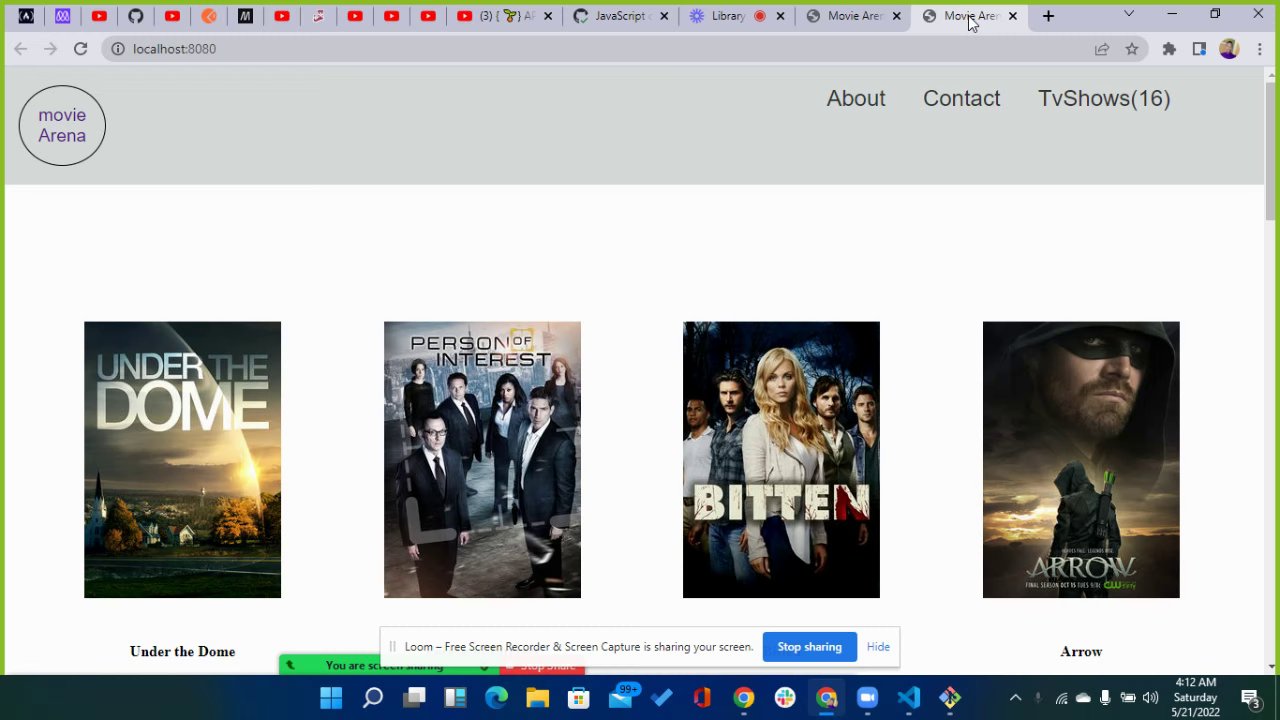
Task: Click the 'Under the Dome' title
Action: (182, 651)
